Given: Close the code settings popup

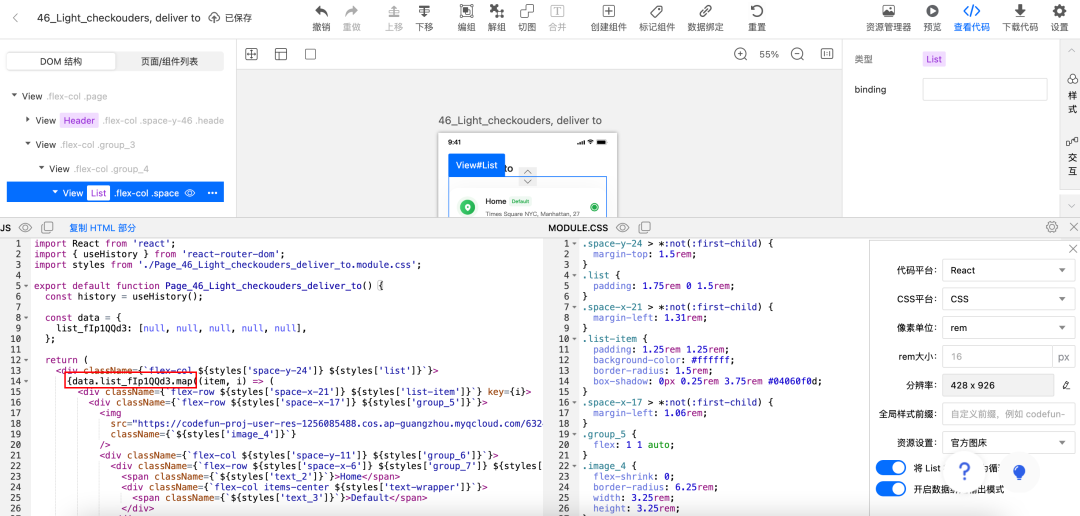Looking at the screenshot, I should pyautogui.click(x=1072, y=248).
